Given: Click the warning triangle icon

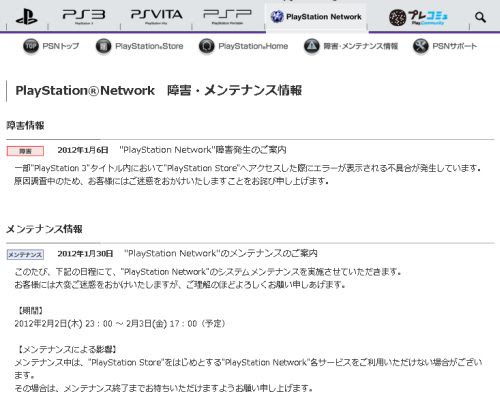Looking at the screenshot, I should pos(312,46).
